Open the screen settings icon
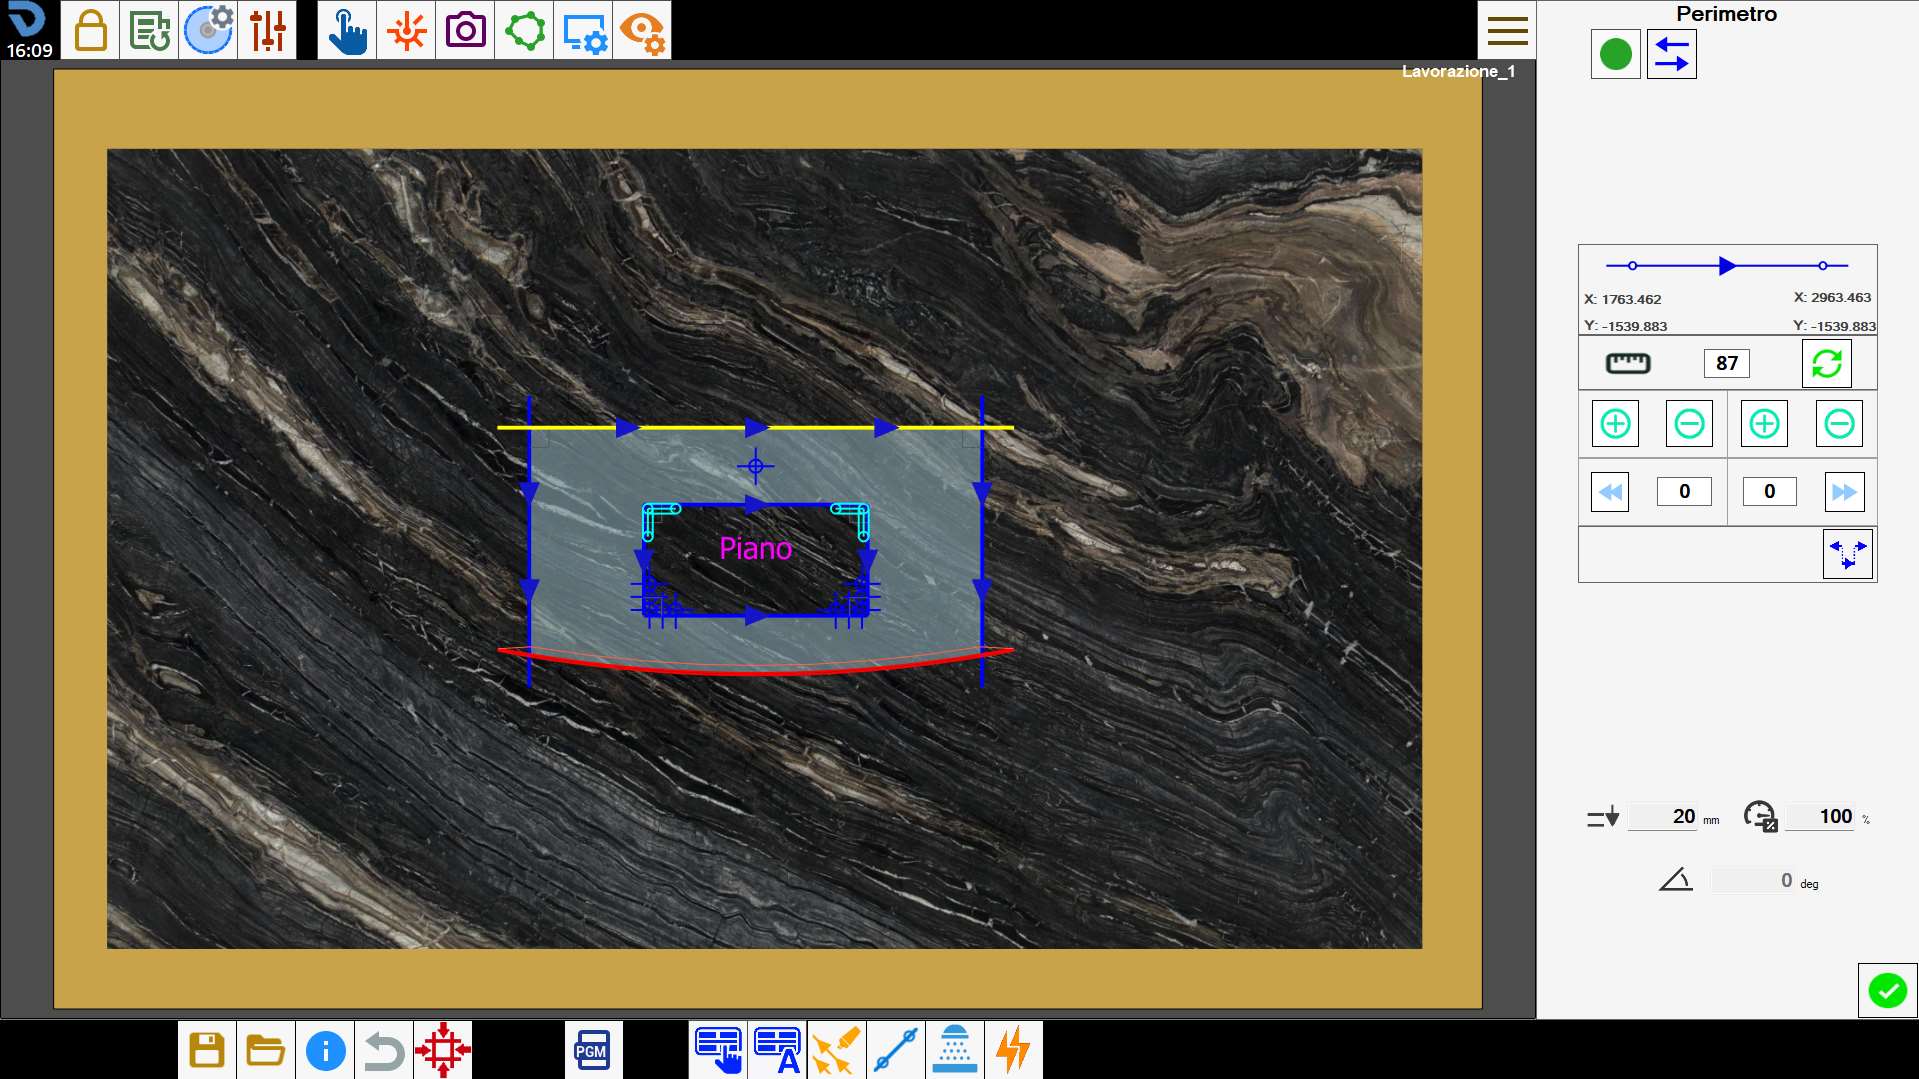 click(x=583, y=30)
